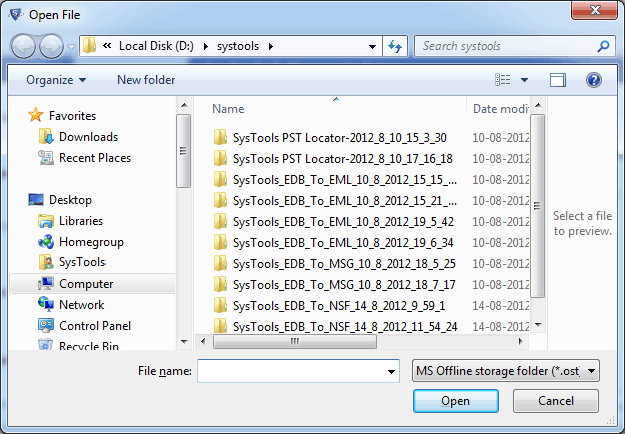Viewport: 625px width, 434px height.
Task: Toggle the preview pane icon
Action: tap(558, 80)
